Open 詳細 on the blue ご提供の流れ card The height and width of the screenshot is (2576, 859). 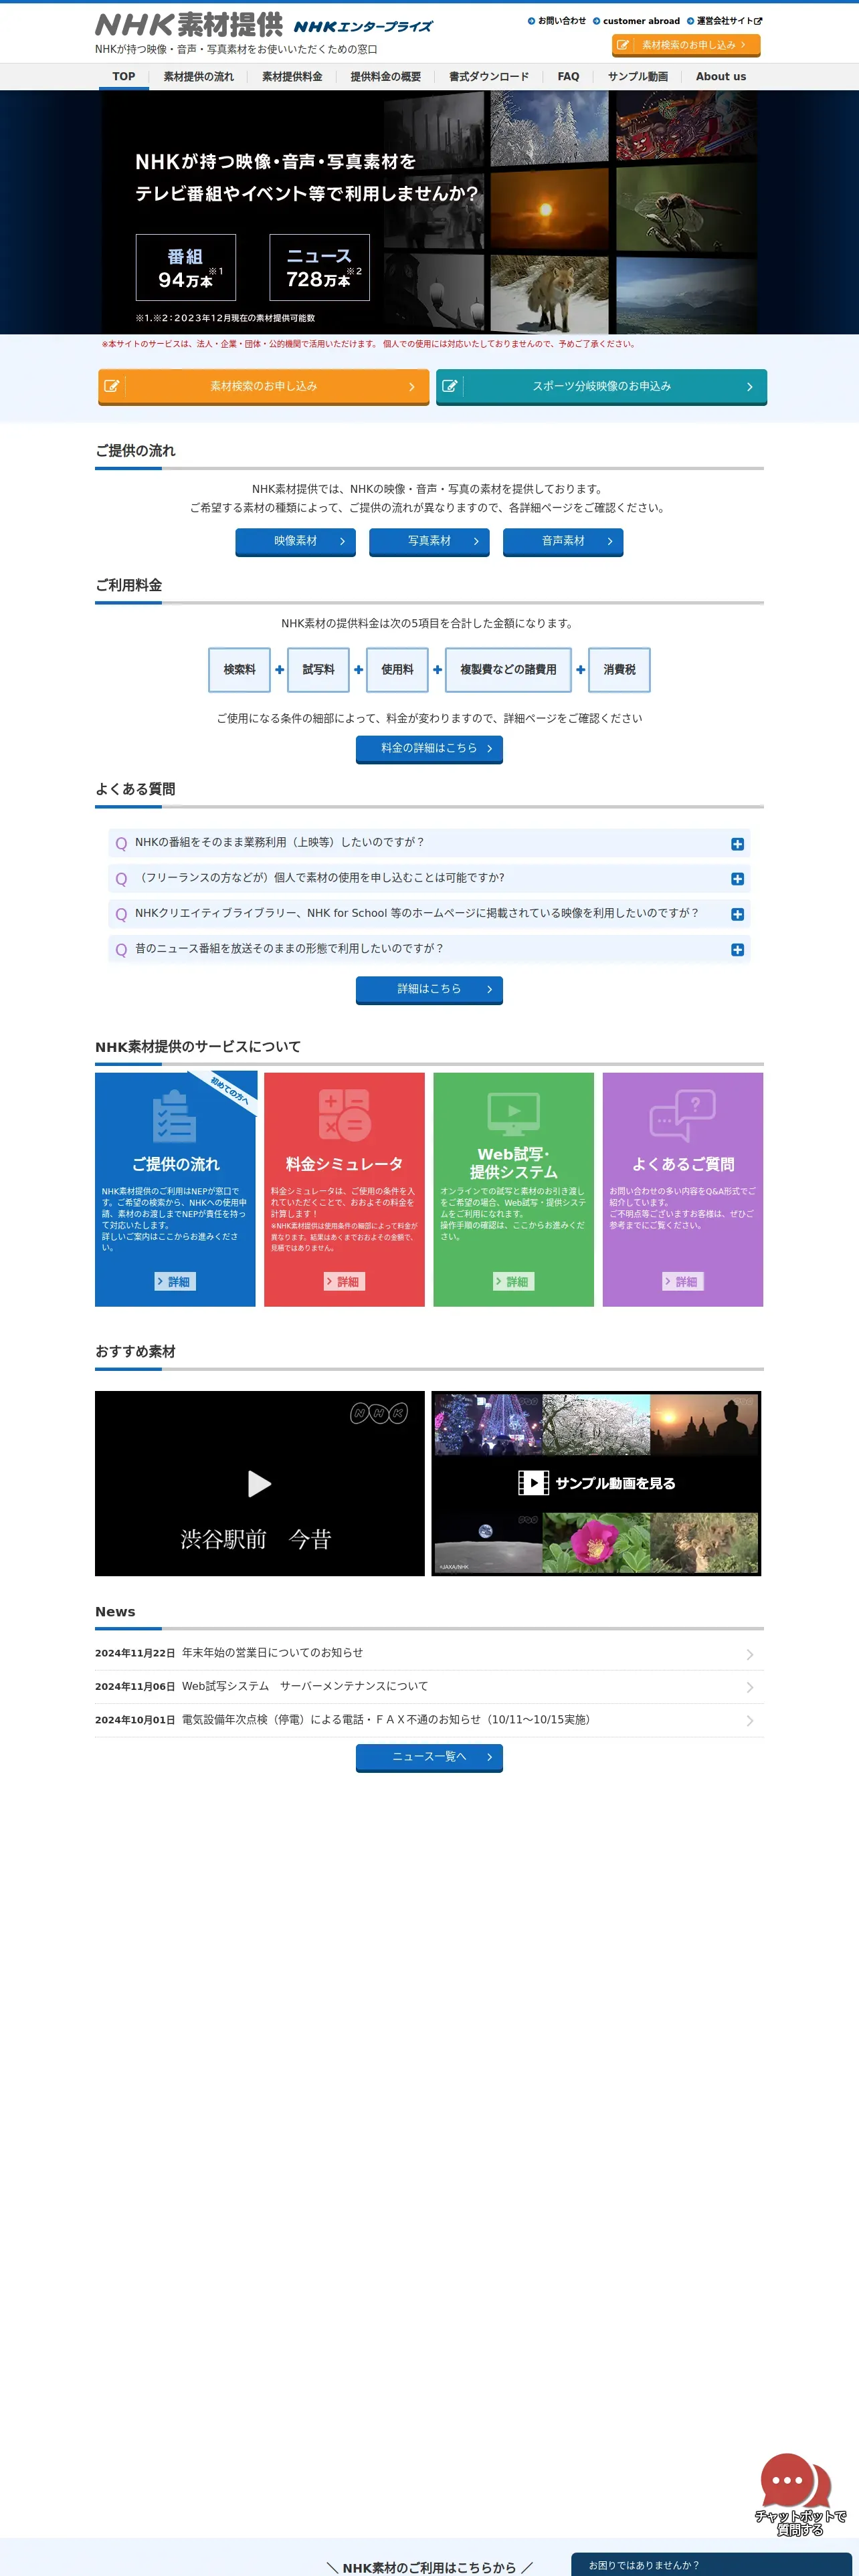[175, 1281]
